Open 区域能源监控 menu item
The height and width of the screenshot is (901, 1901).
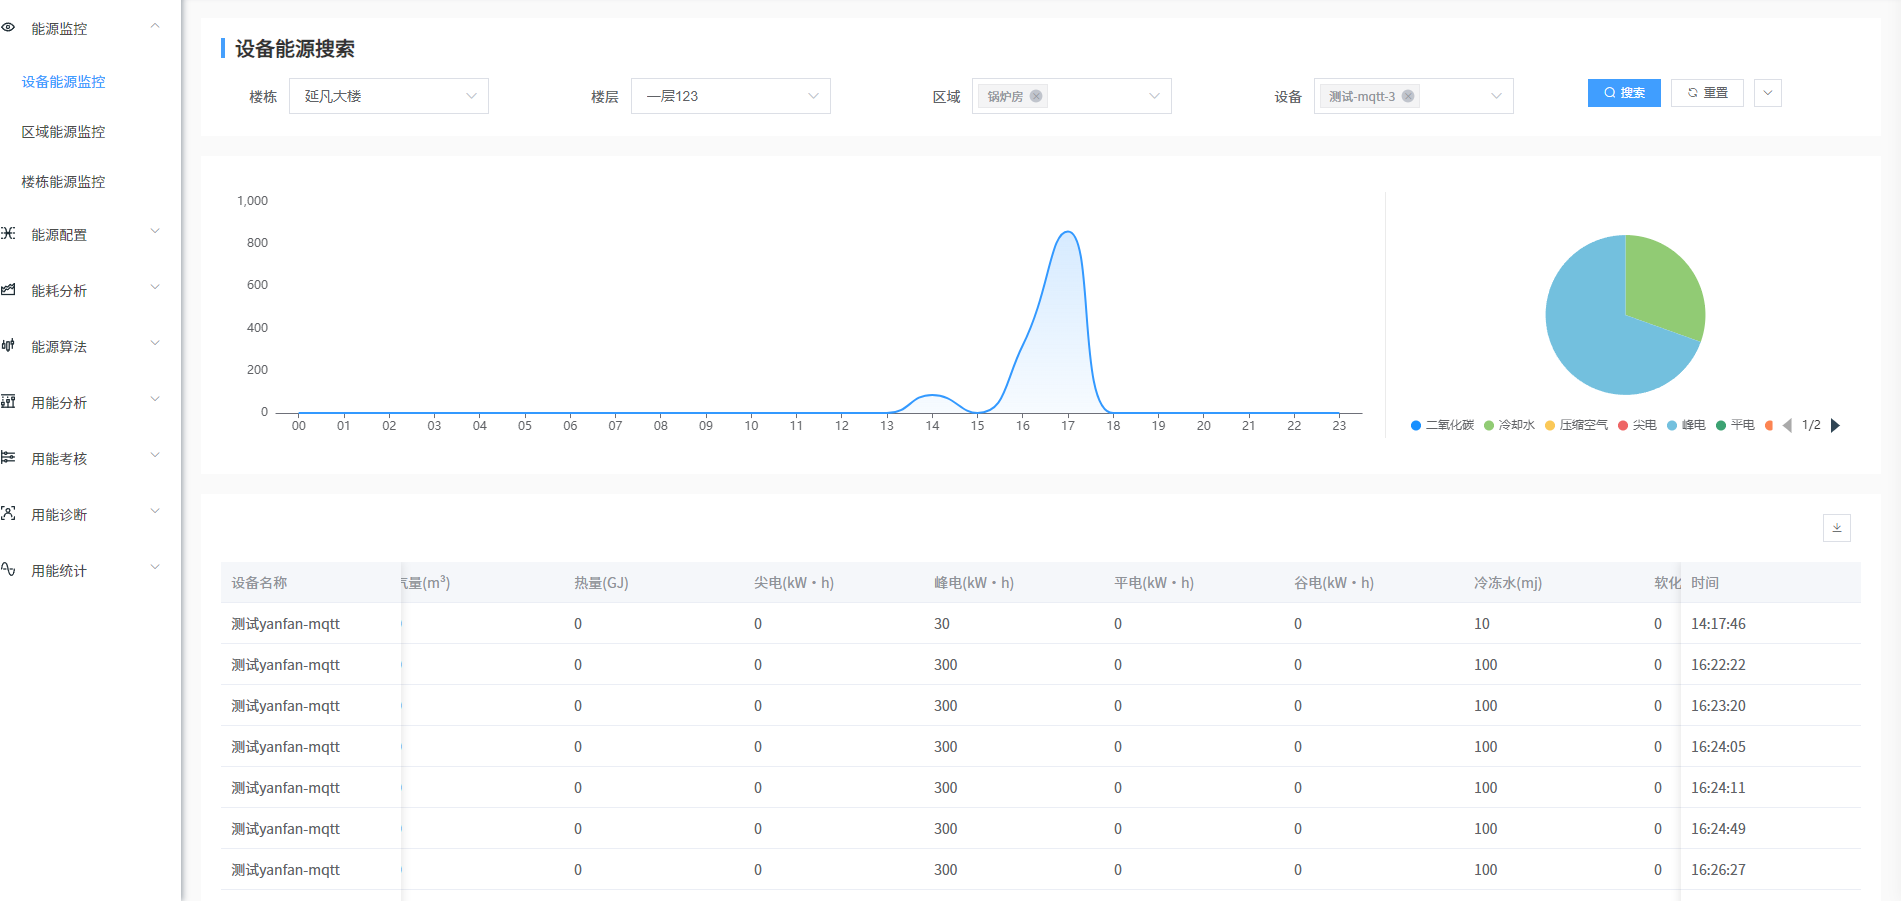tap(63, 132)
